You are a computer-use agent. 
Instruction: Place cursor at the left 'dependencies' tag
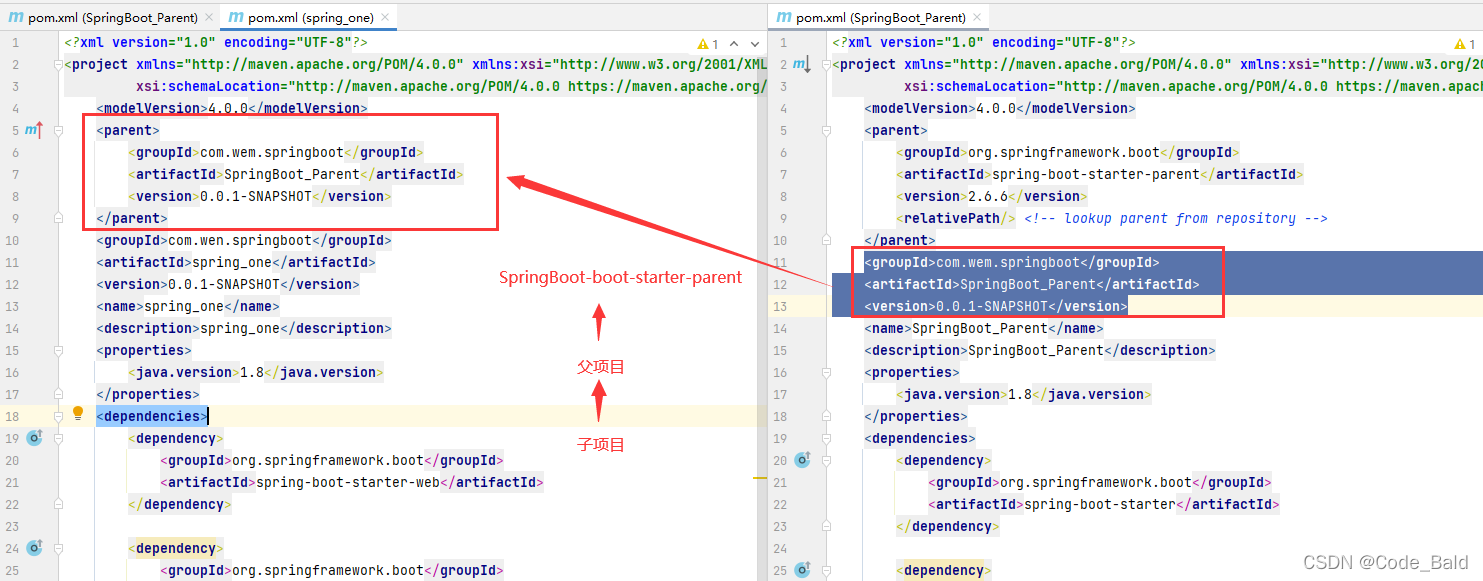152,416
